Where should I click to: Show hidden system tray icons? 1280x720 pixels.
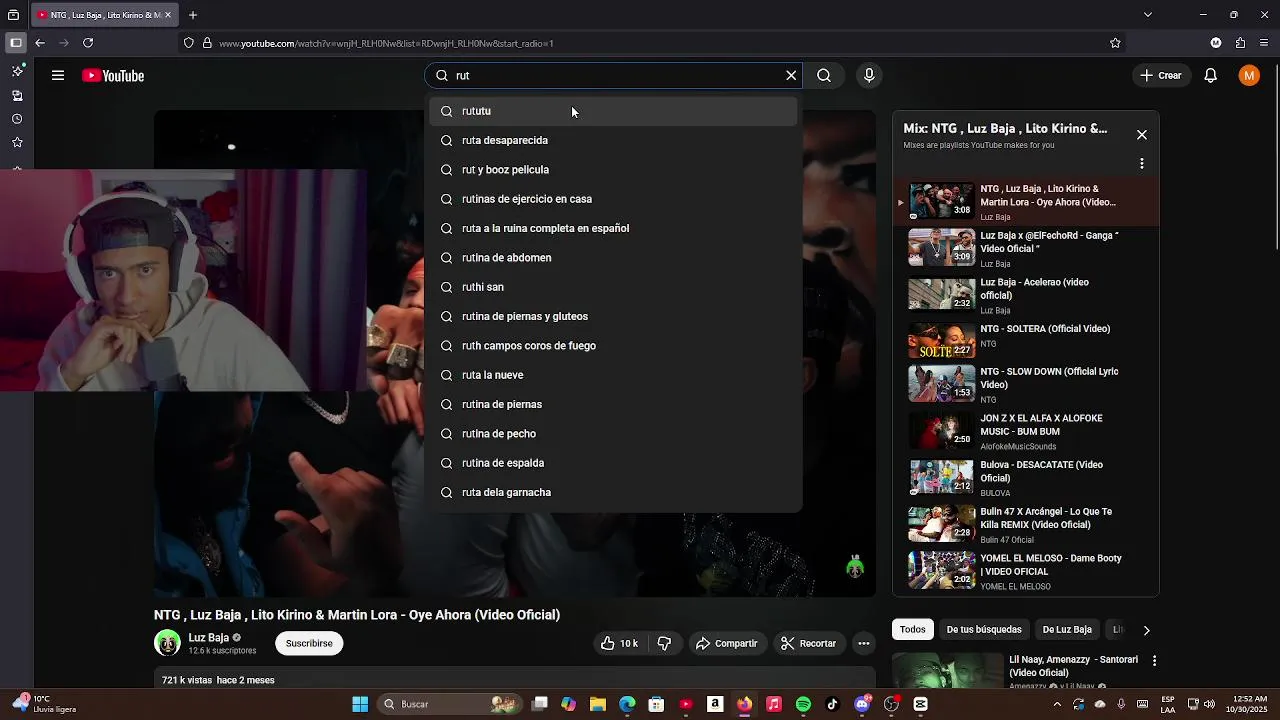[x=1057, y=705]
